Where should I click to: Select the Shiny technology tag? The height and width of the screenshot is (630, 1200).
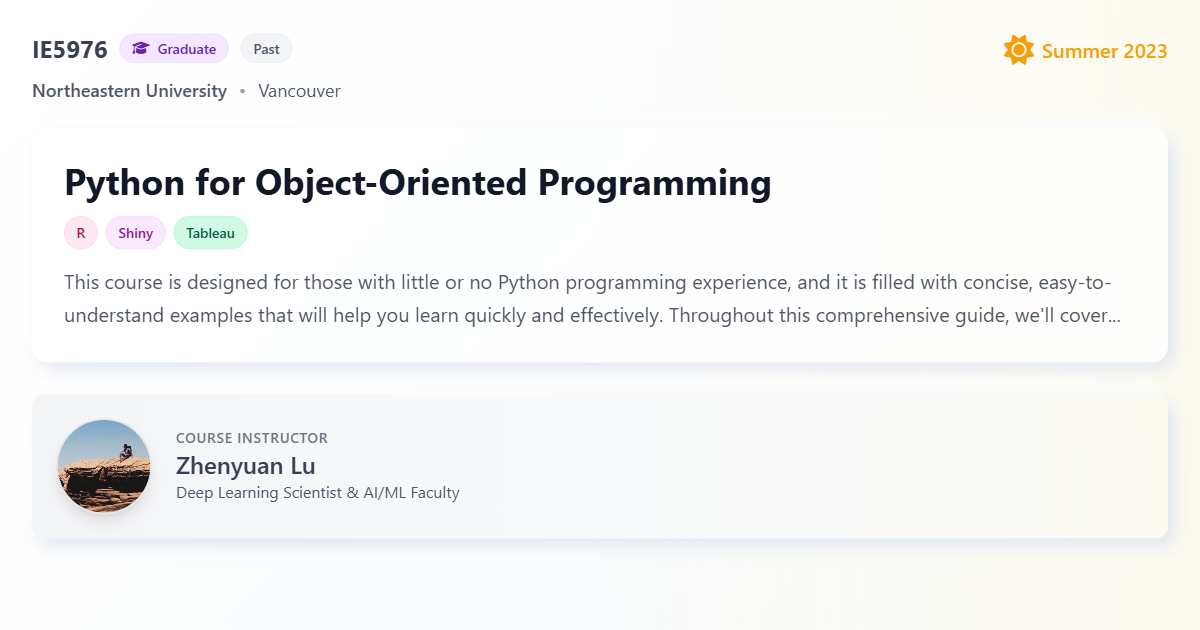point(135,232)
